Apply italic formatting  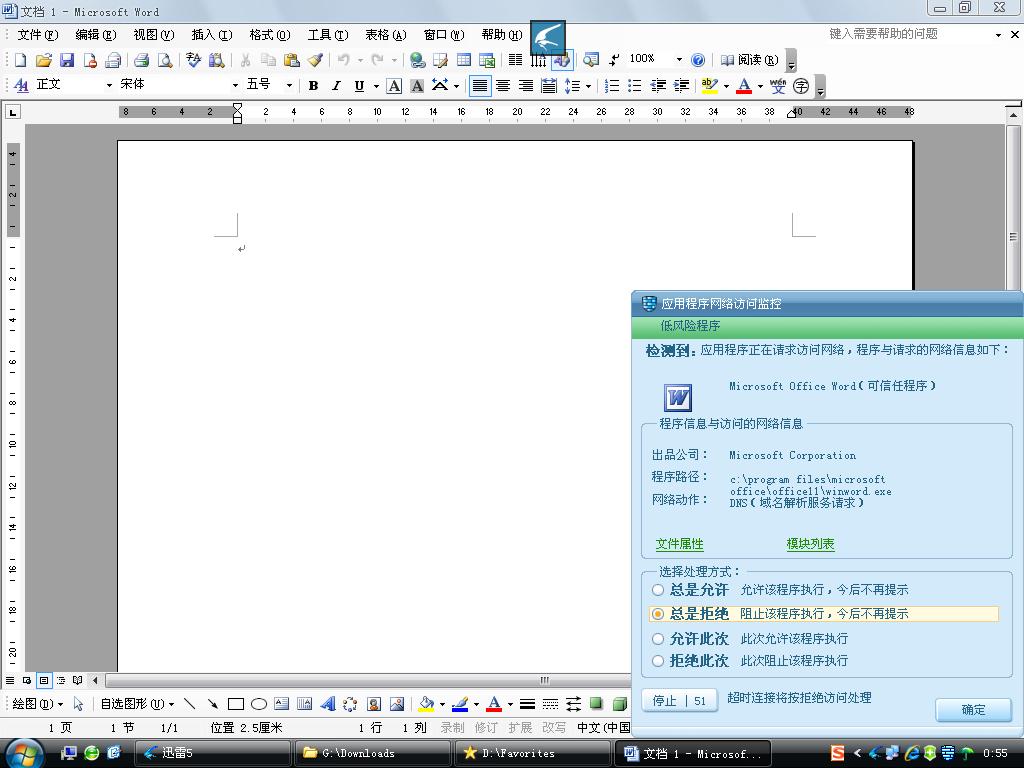click(x=336, y=86)
